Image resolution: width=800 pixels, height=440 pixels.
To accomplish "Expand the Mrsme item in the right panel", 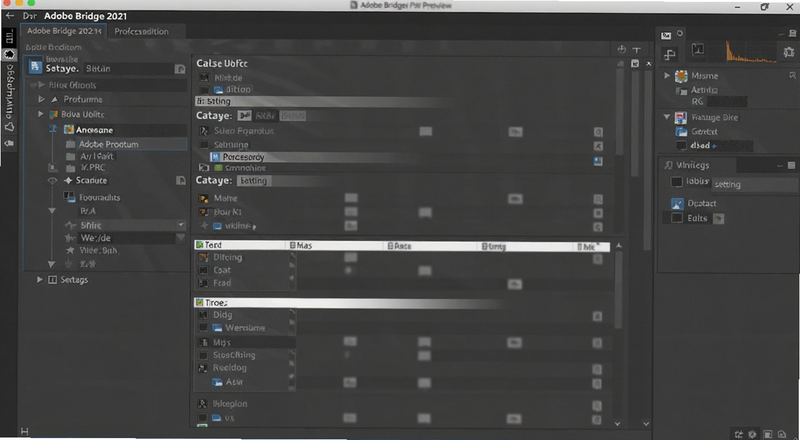I will click(666, 76).
